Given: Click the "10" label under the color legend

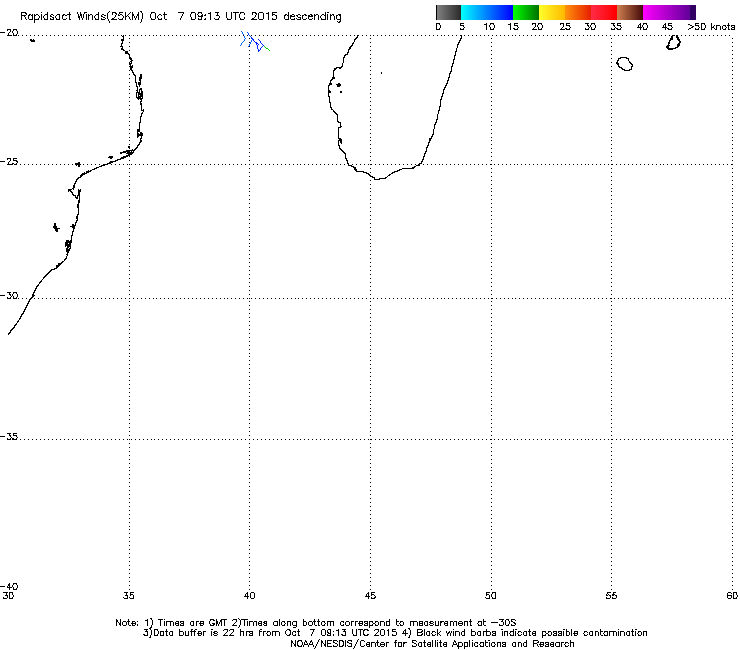Looking at the screenshot, I should tap(489, 27).
